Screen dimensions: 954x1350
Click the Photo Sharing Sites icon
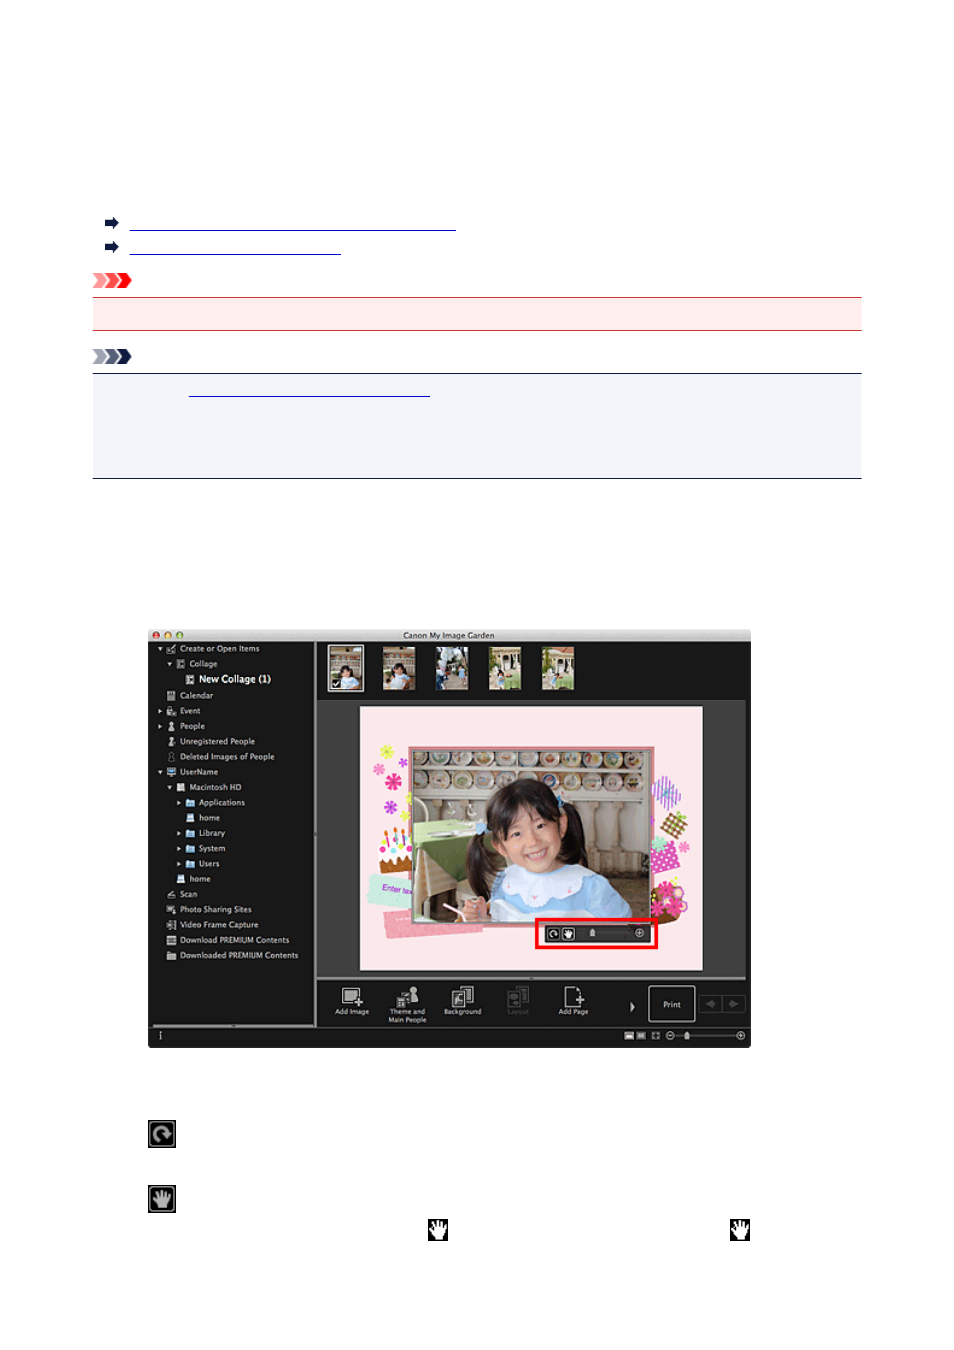(x=171, y=909)
